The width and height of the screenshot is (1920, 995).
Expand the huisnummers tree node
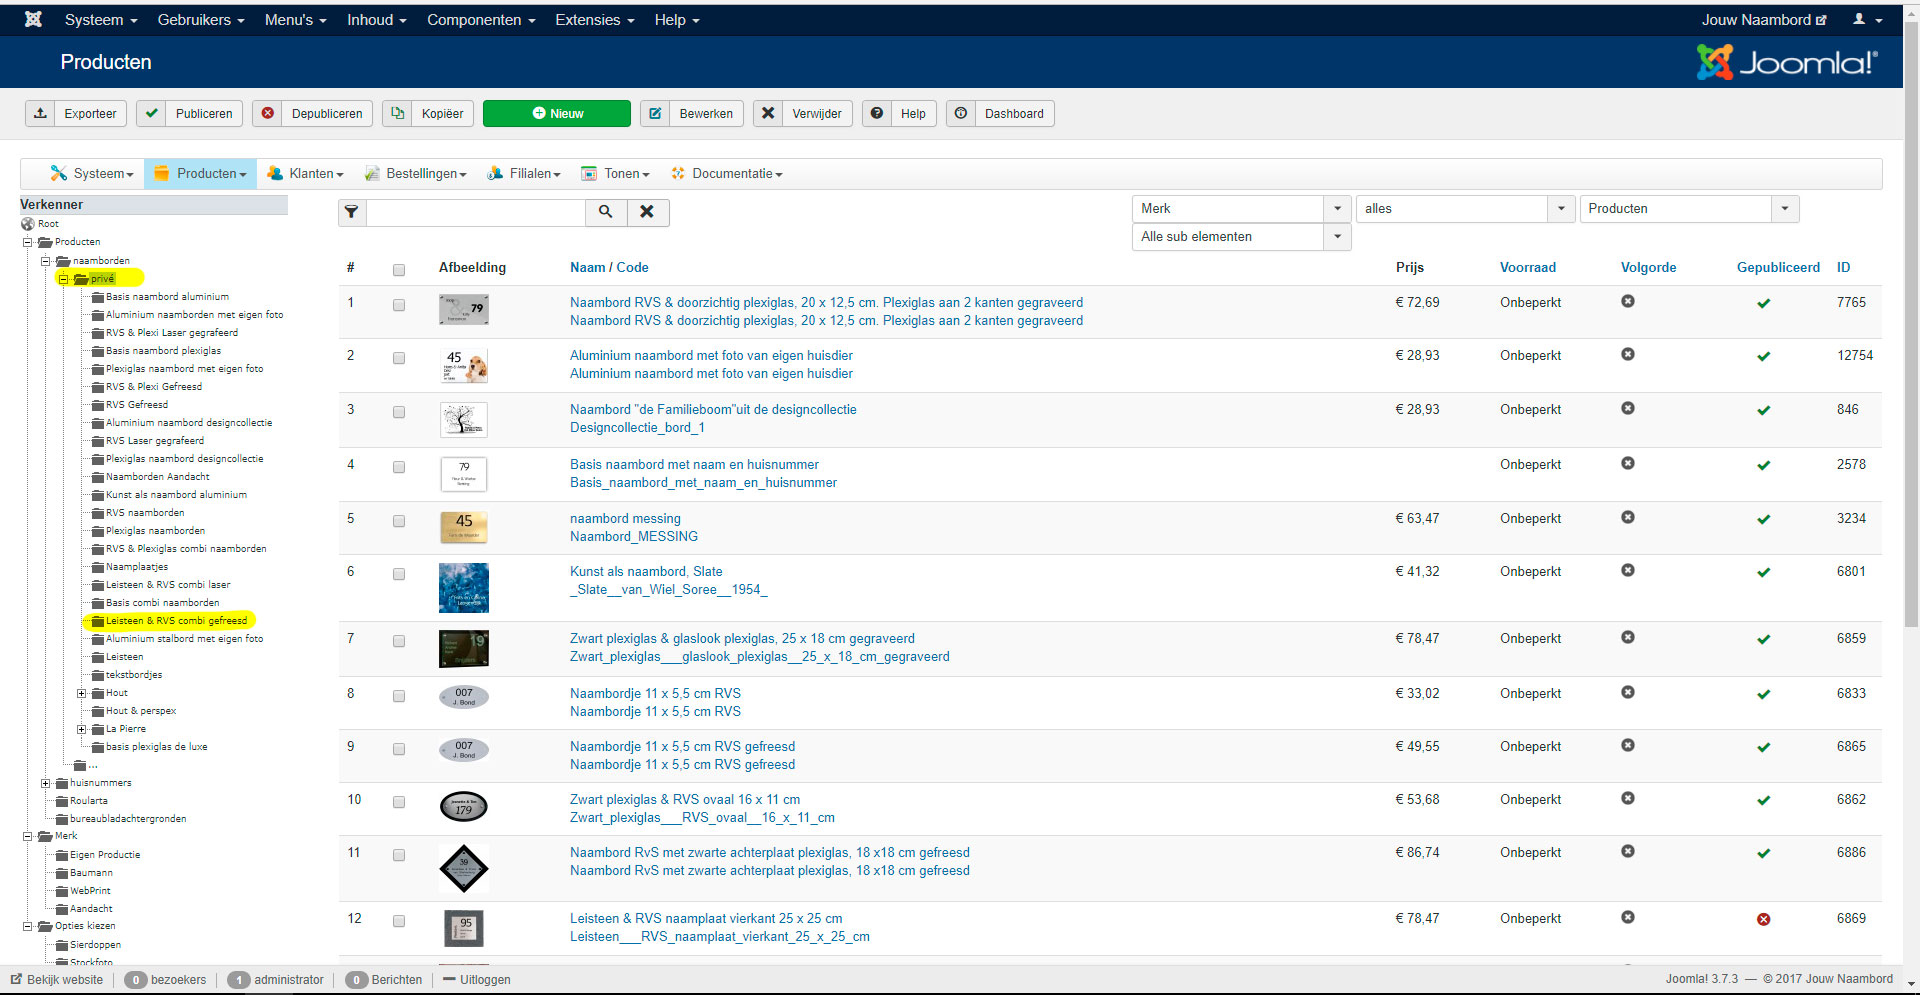pos(46,783)
